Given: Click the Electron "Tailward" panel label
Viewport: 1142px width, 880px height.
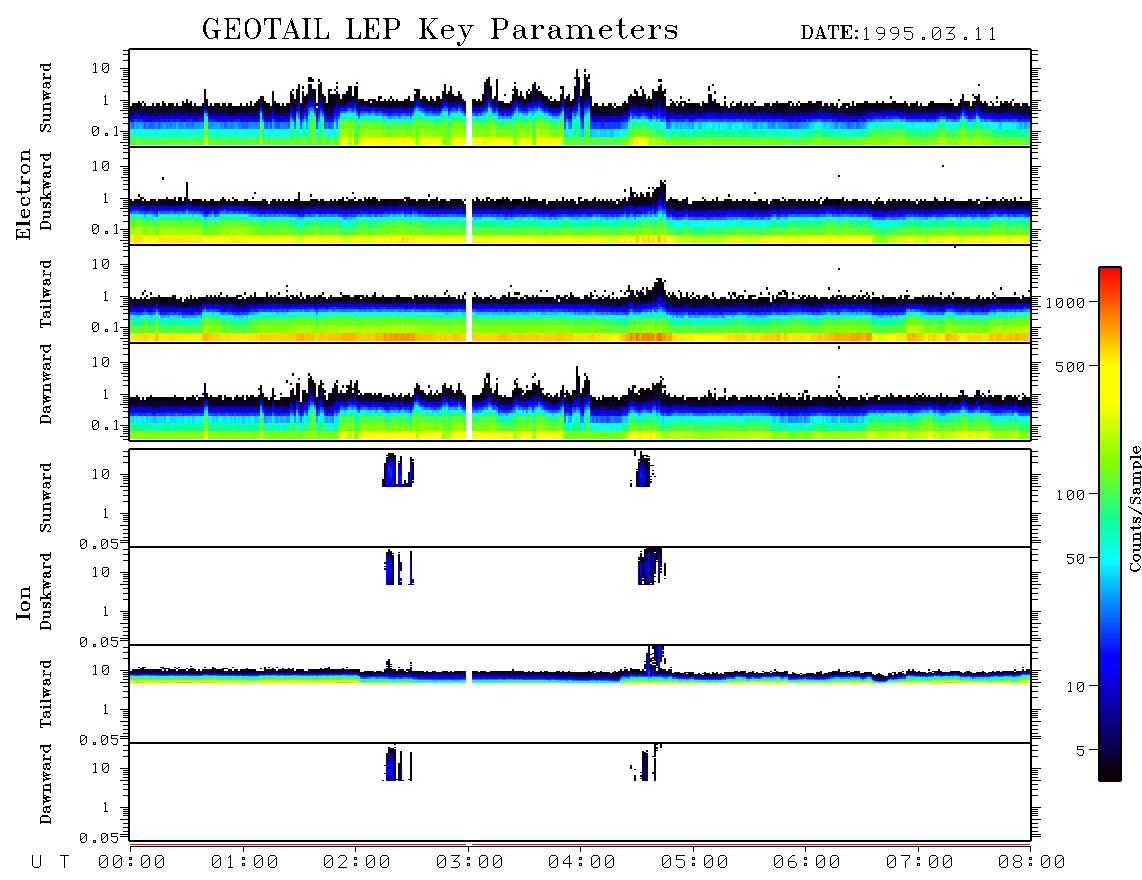Looking at the screenshot, I should (x=46, y=293).
